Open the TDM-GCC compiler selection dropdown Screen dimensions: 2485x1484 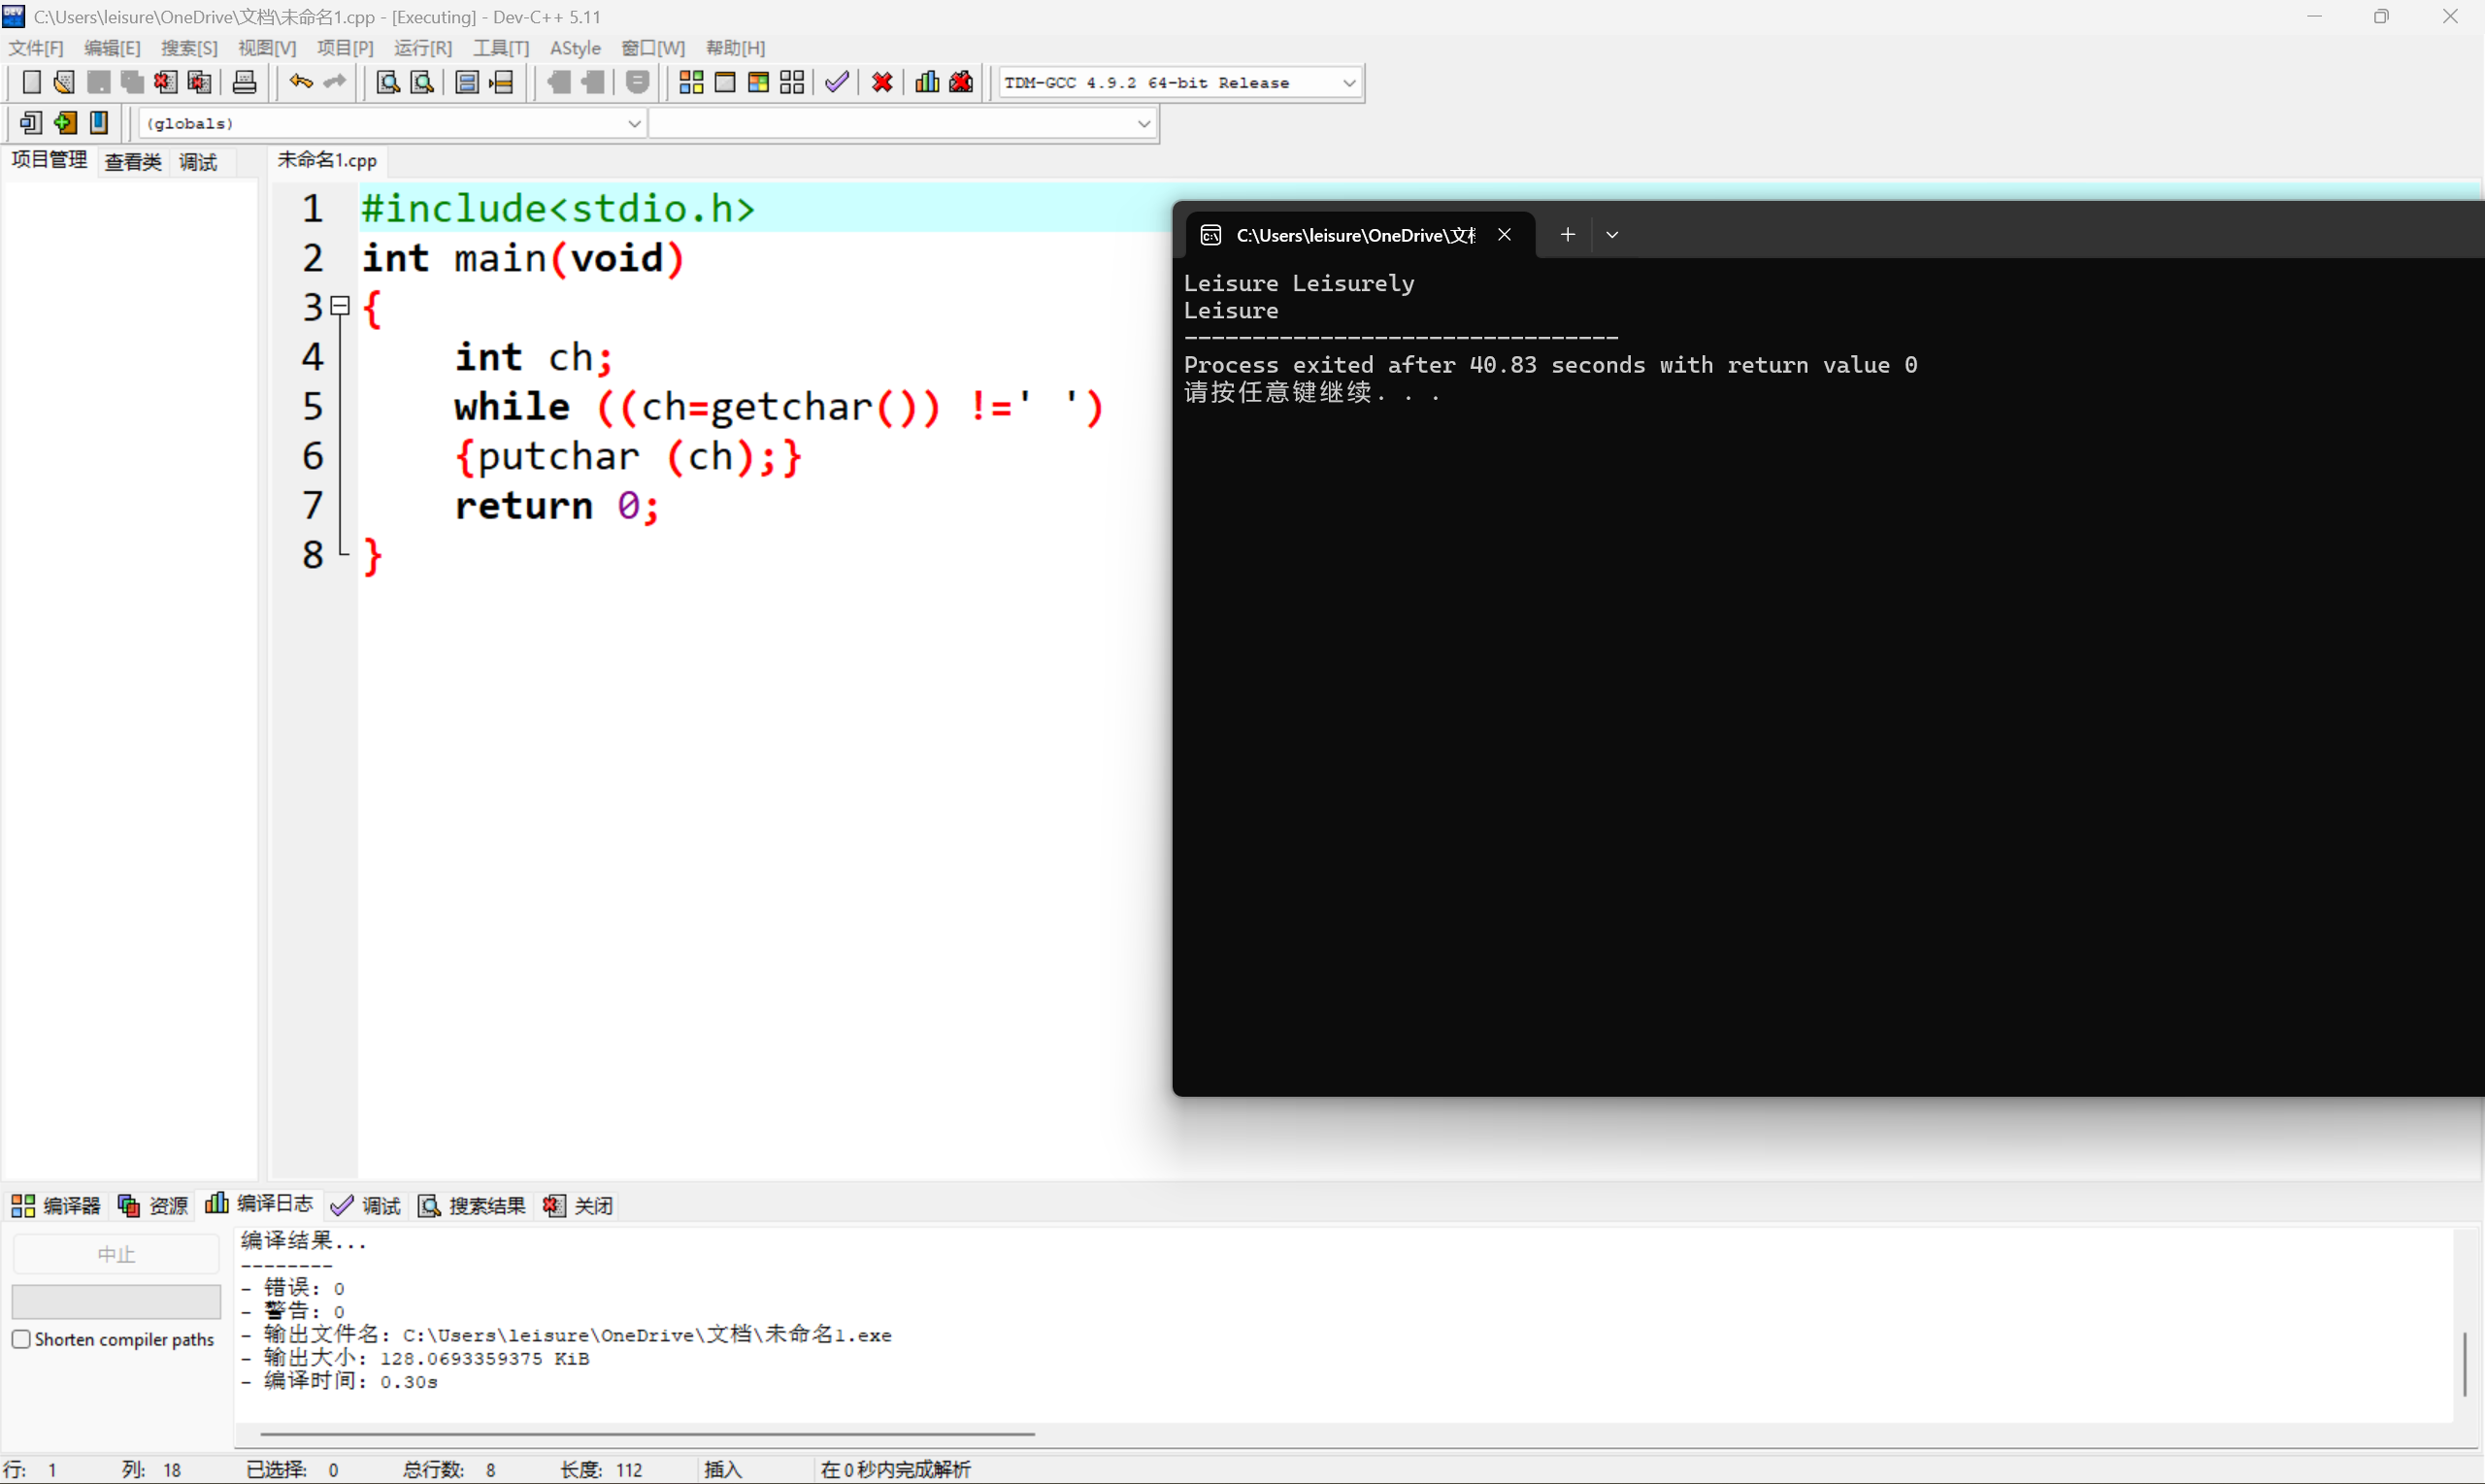1350,82
